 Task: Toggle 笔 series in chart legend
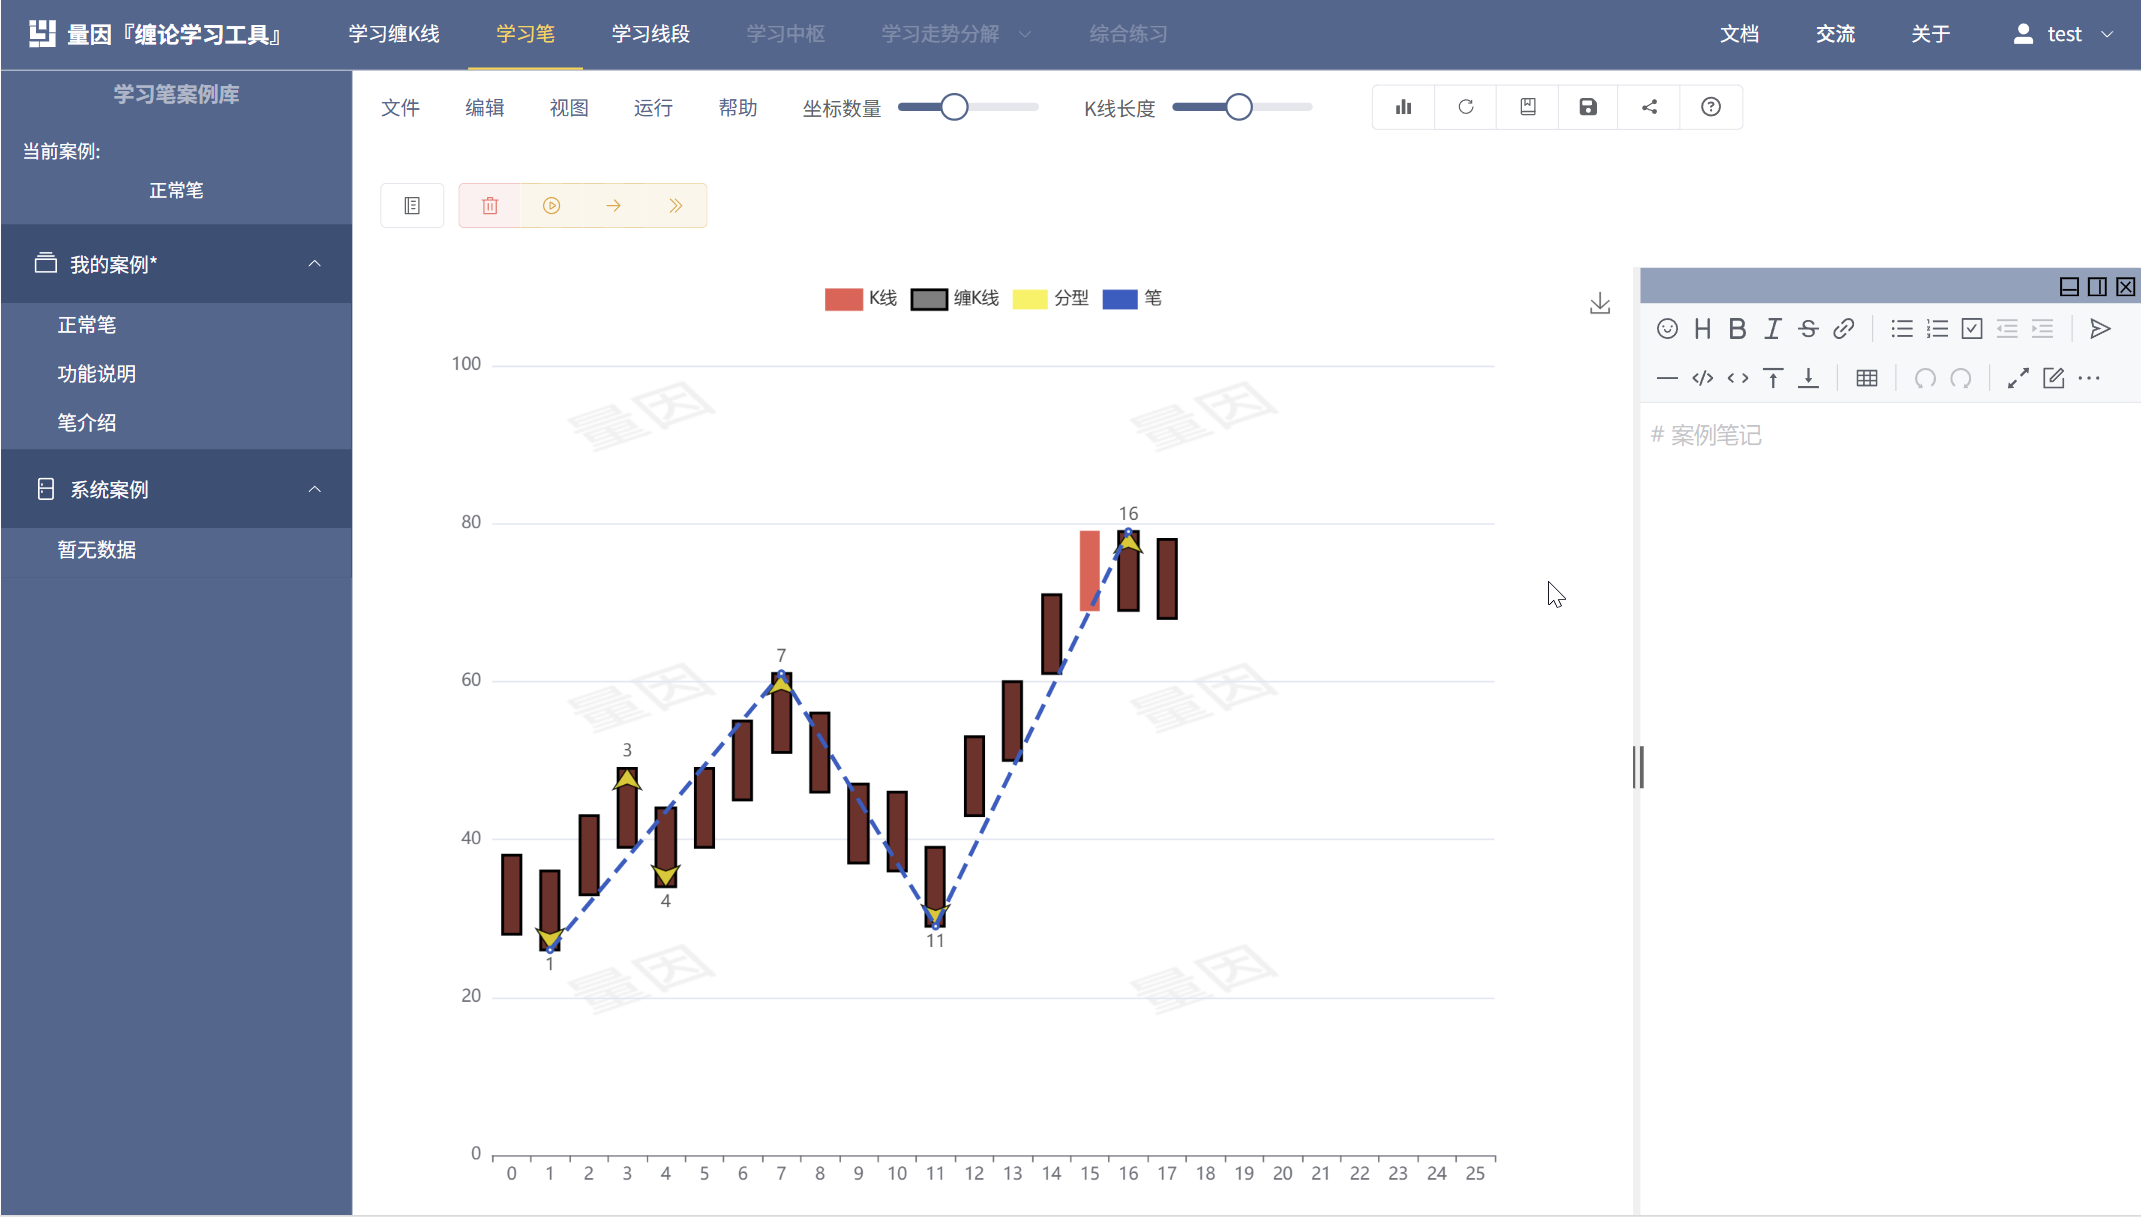[1132, 298]
